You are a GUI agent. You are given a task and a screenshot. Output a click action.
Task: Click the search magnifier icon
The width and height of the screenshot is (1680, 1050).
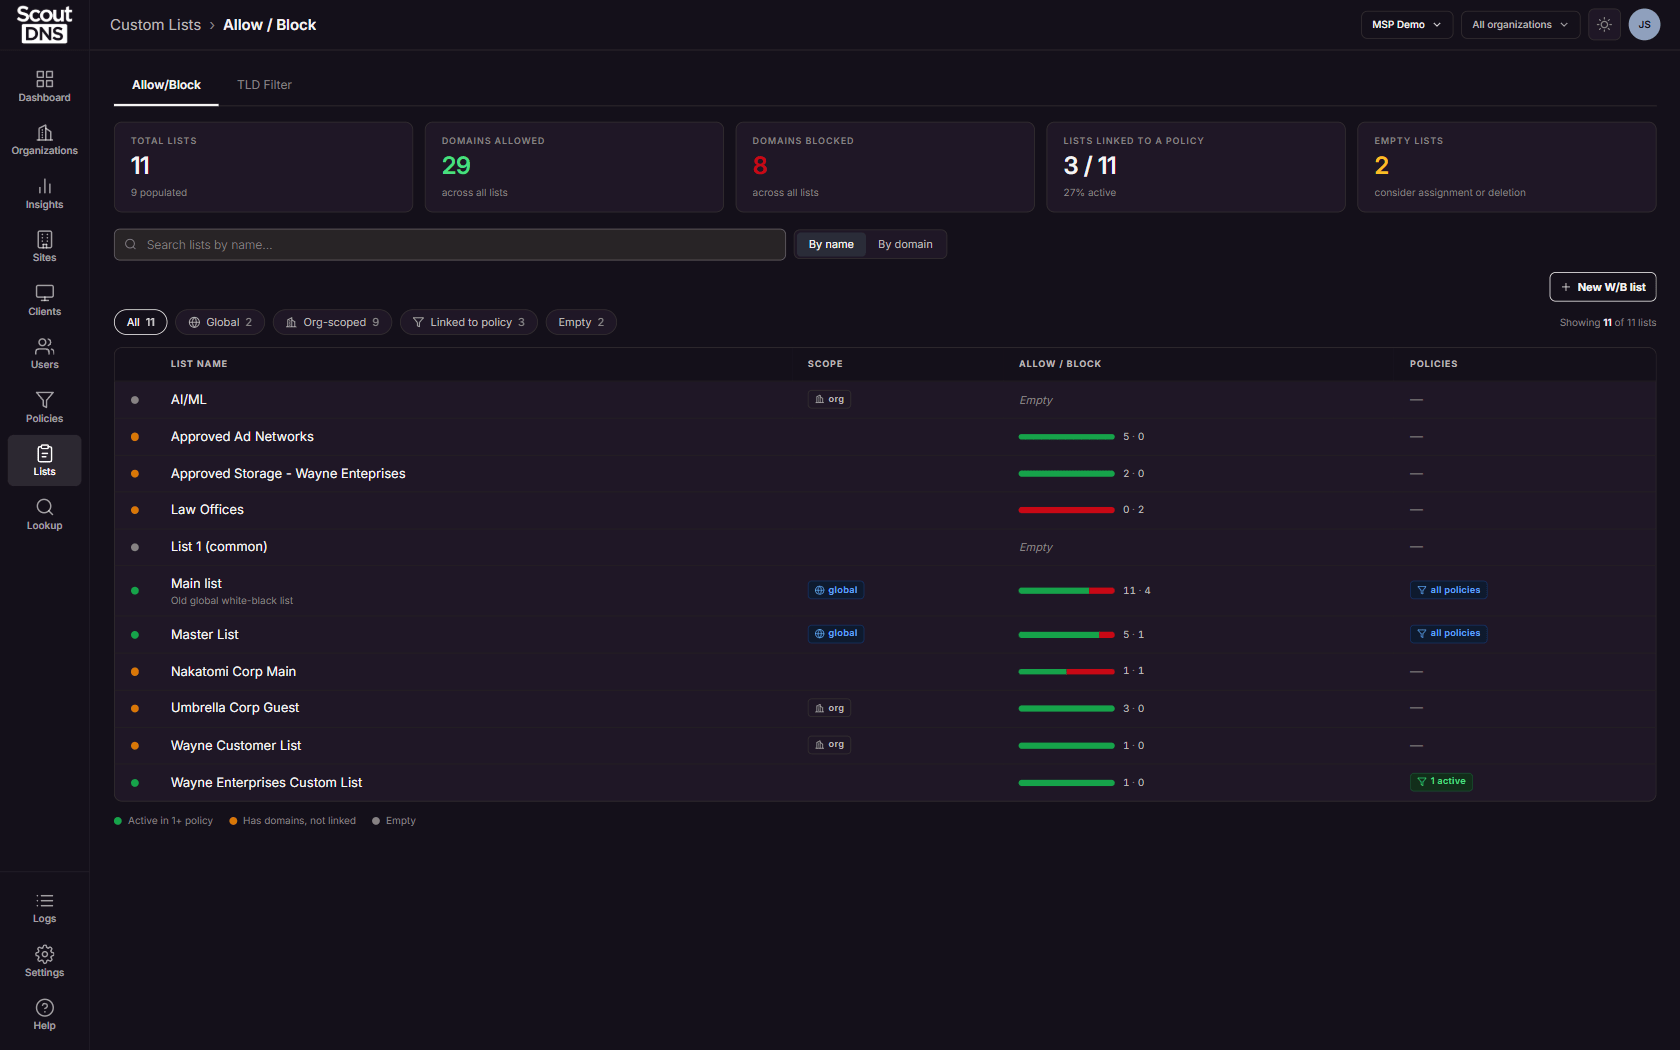pos(131,244)
